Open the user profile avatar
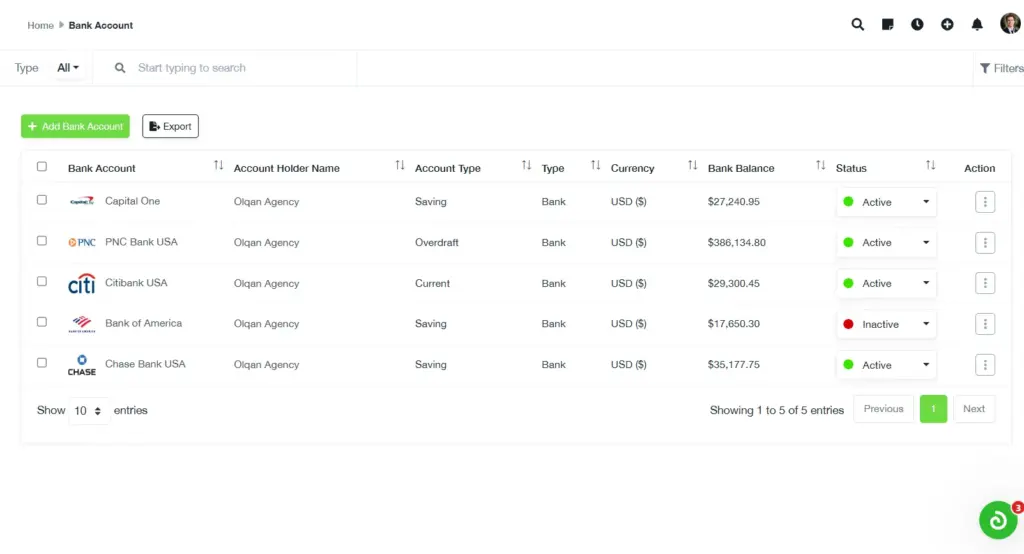 coord(1010,24)
